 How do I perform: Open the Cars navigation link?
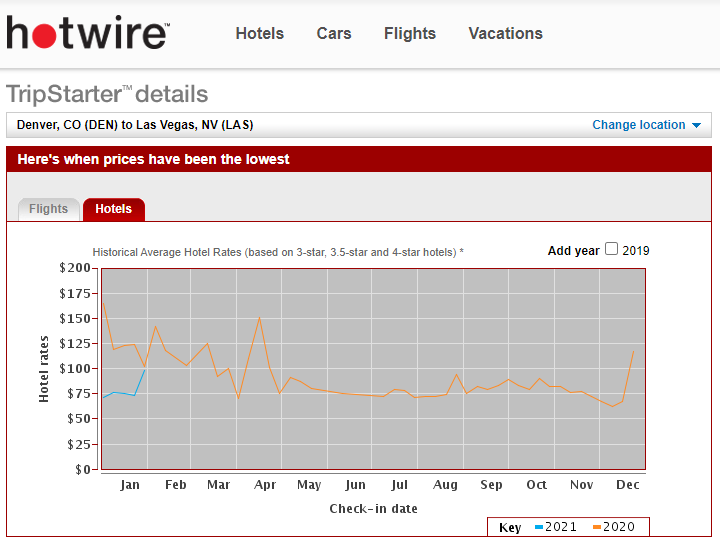tap(334, 34)
